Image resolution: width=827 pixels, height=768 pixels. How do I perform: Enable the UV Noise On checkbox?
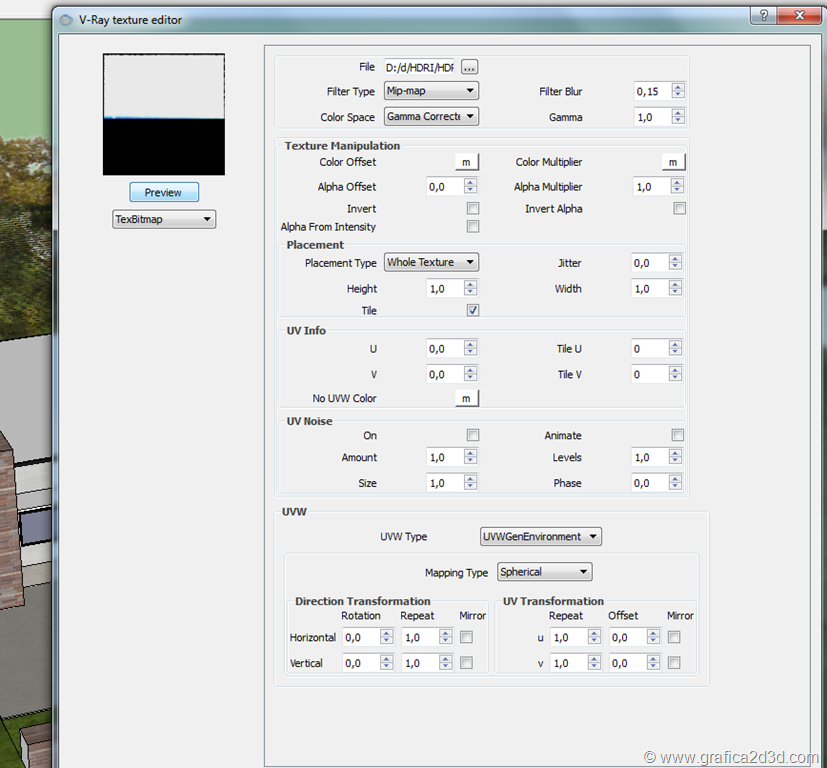pyautogui.click(x=473, y=436)
